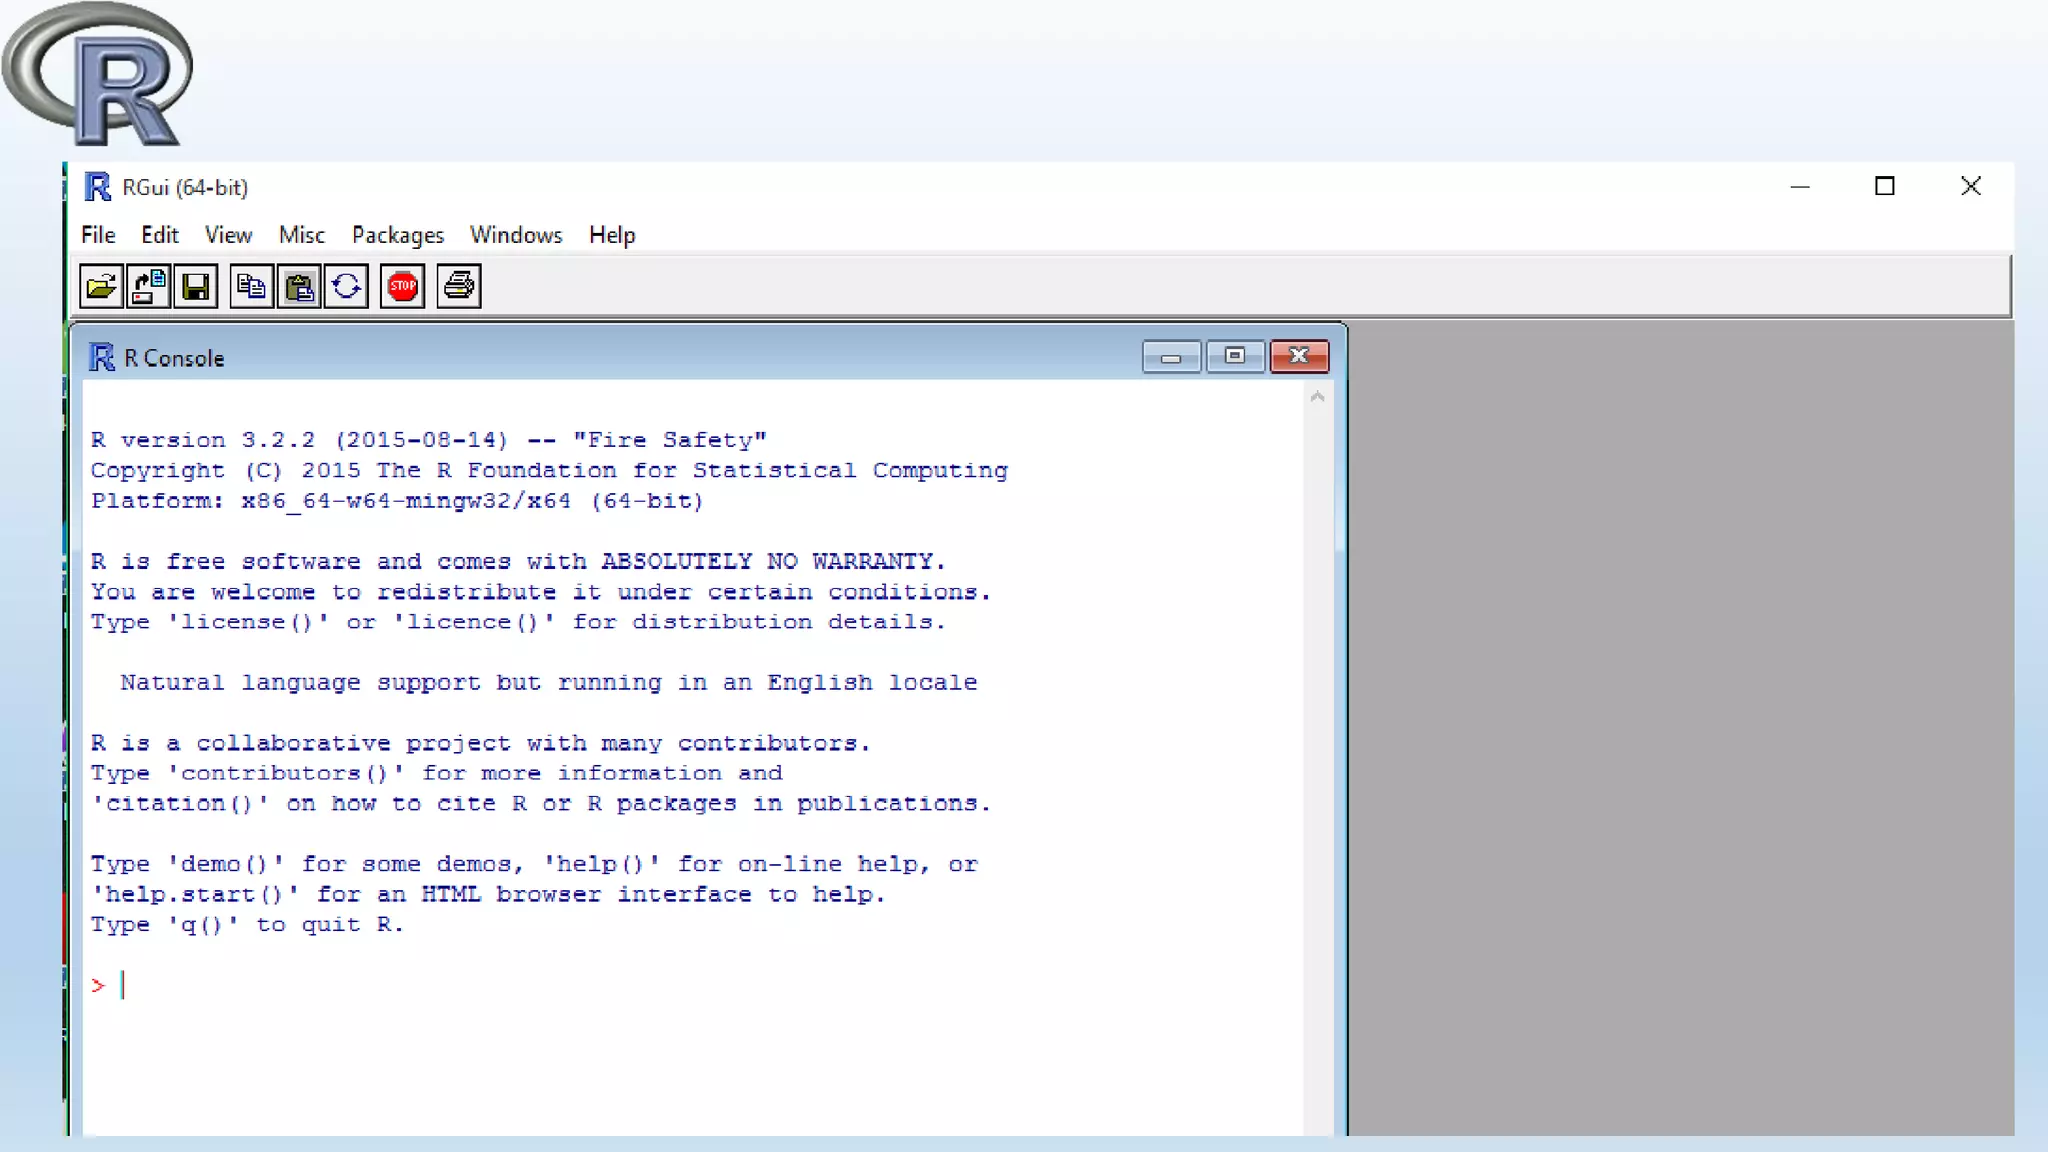Open the File menu
Image resolution: width=2048 pixels, height=1152 pixels.
(98, 235)
